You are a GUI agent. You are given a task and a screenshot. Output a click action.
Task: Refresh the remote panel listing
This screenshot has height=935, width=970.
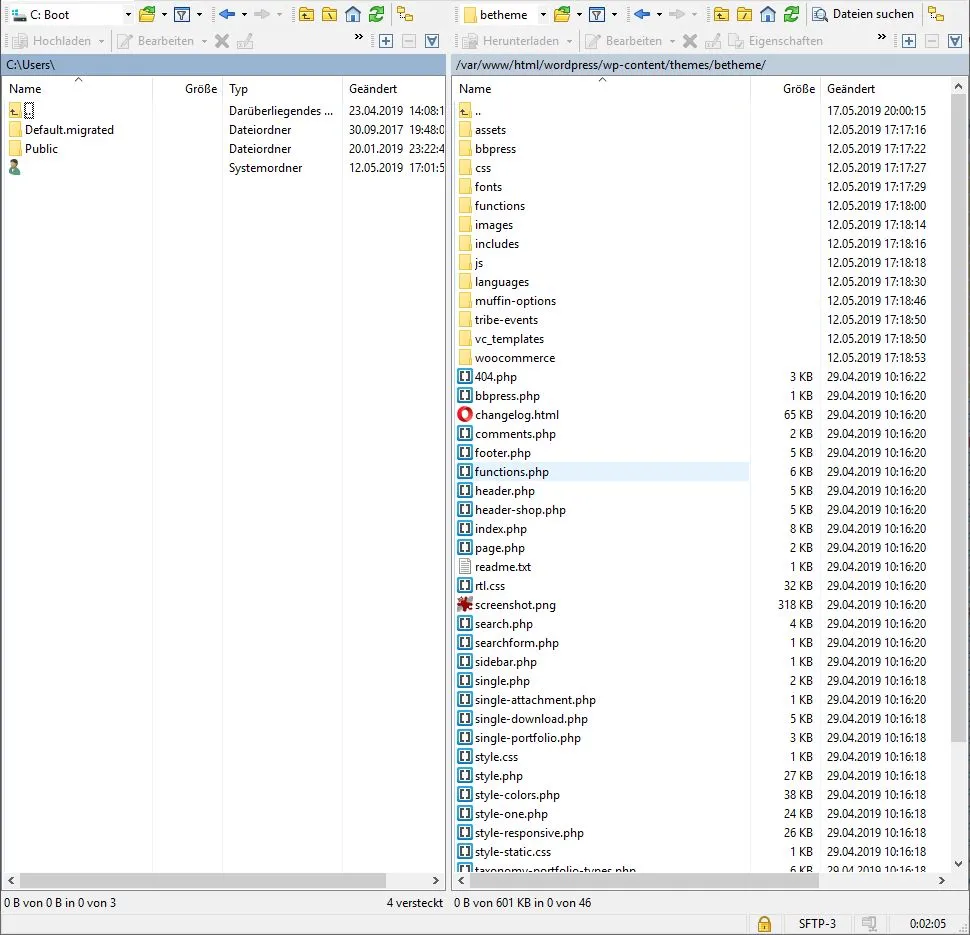pos(792,14)
